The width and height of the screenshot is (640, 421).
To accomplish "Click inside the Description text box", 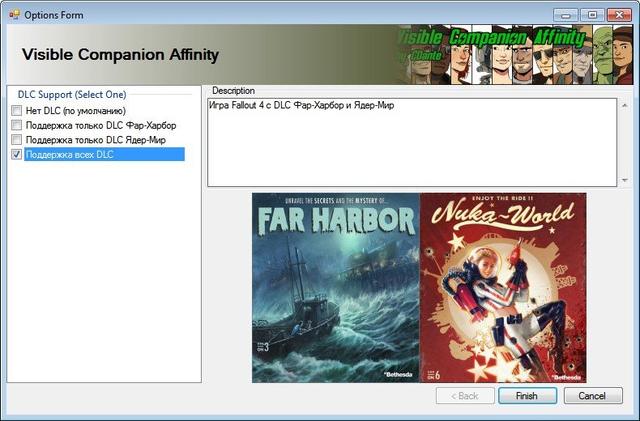I will point(412,142).
